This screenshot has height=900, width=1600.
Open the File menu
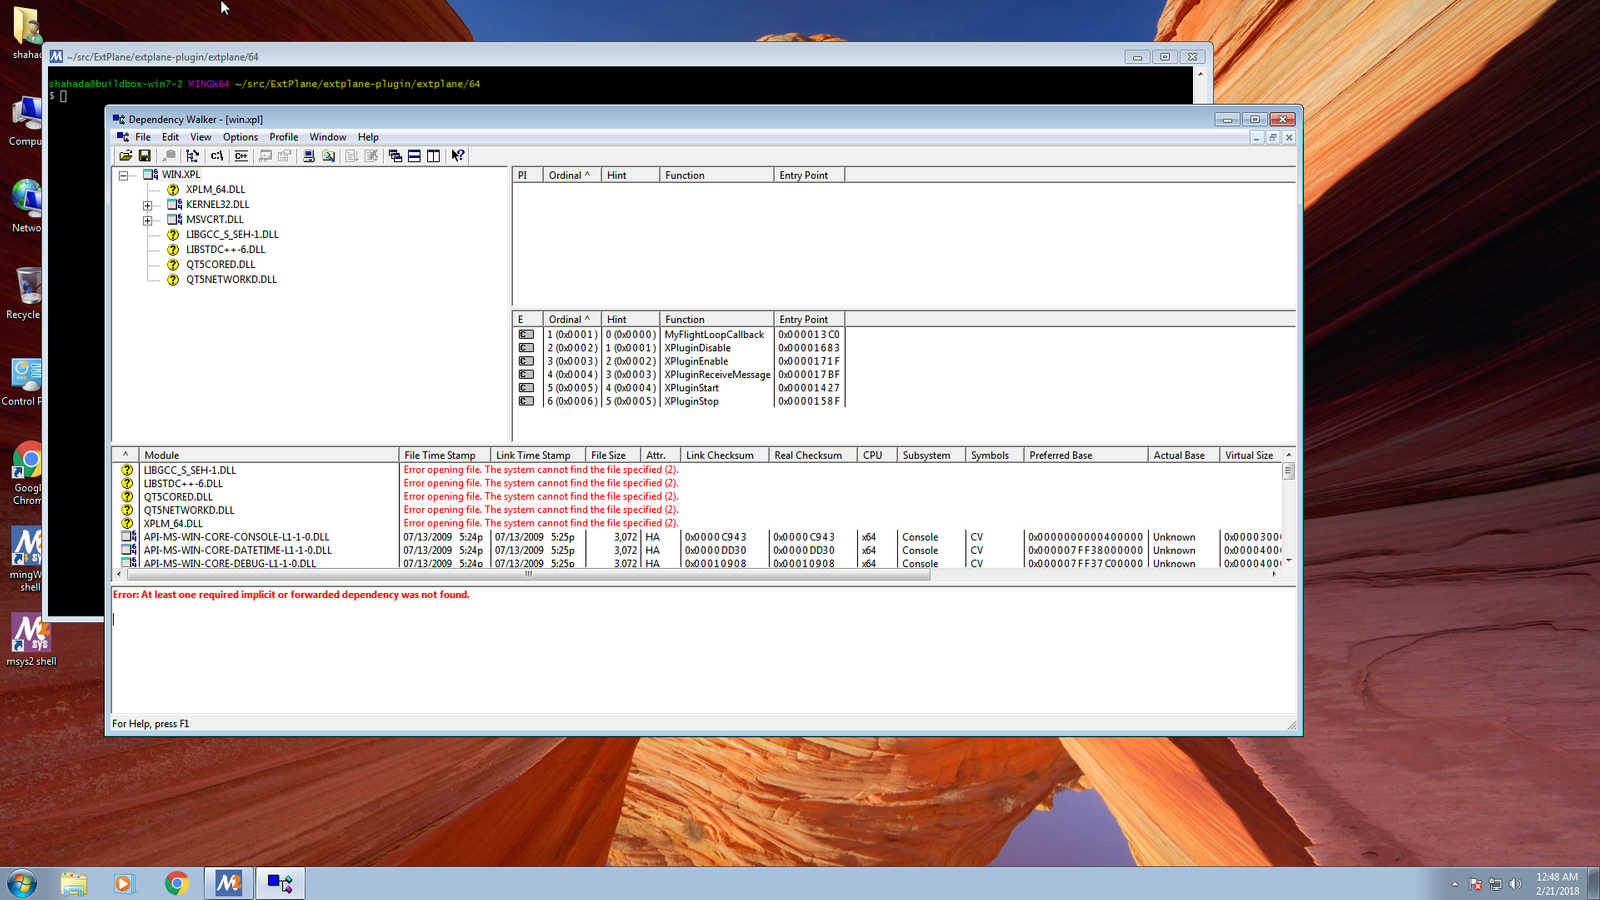143,137
